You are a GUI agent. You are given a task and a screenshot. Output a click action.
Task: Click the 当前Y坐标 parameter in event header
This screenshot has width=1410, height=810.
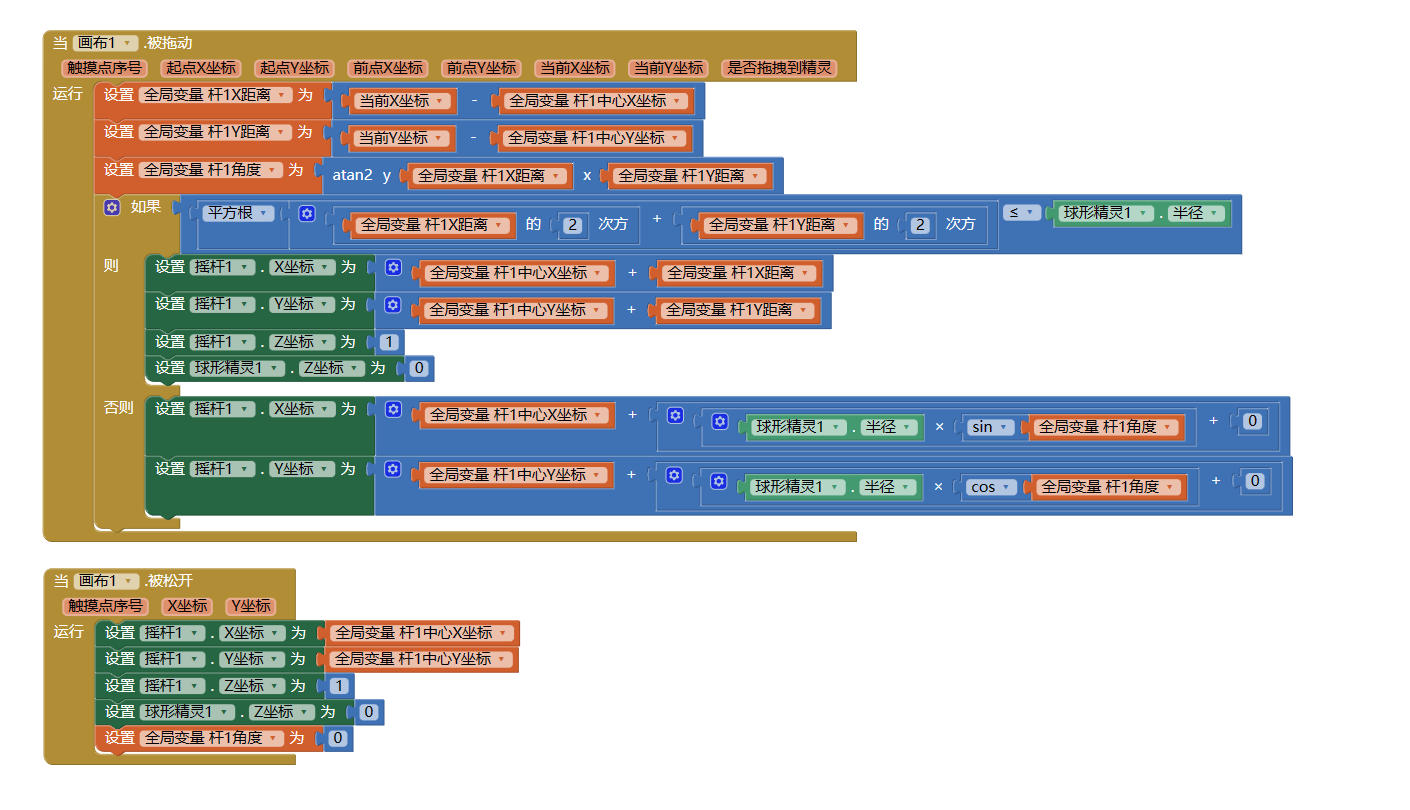(x=668, y=68)
